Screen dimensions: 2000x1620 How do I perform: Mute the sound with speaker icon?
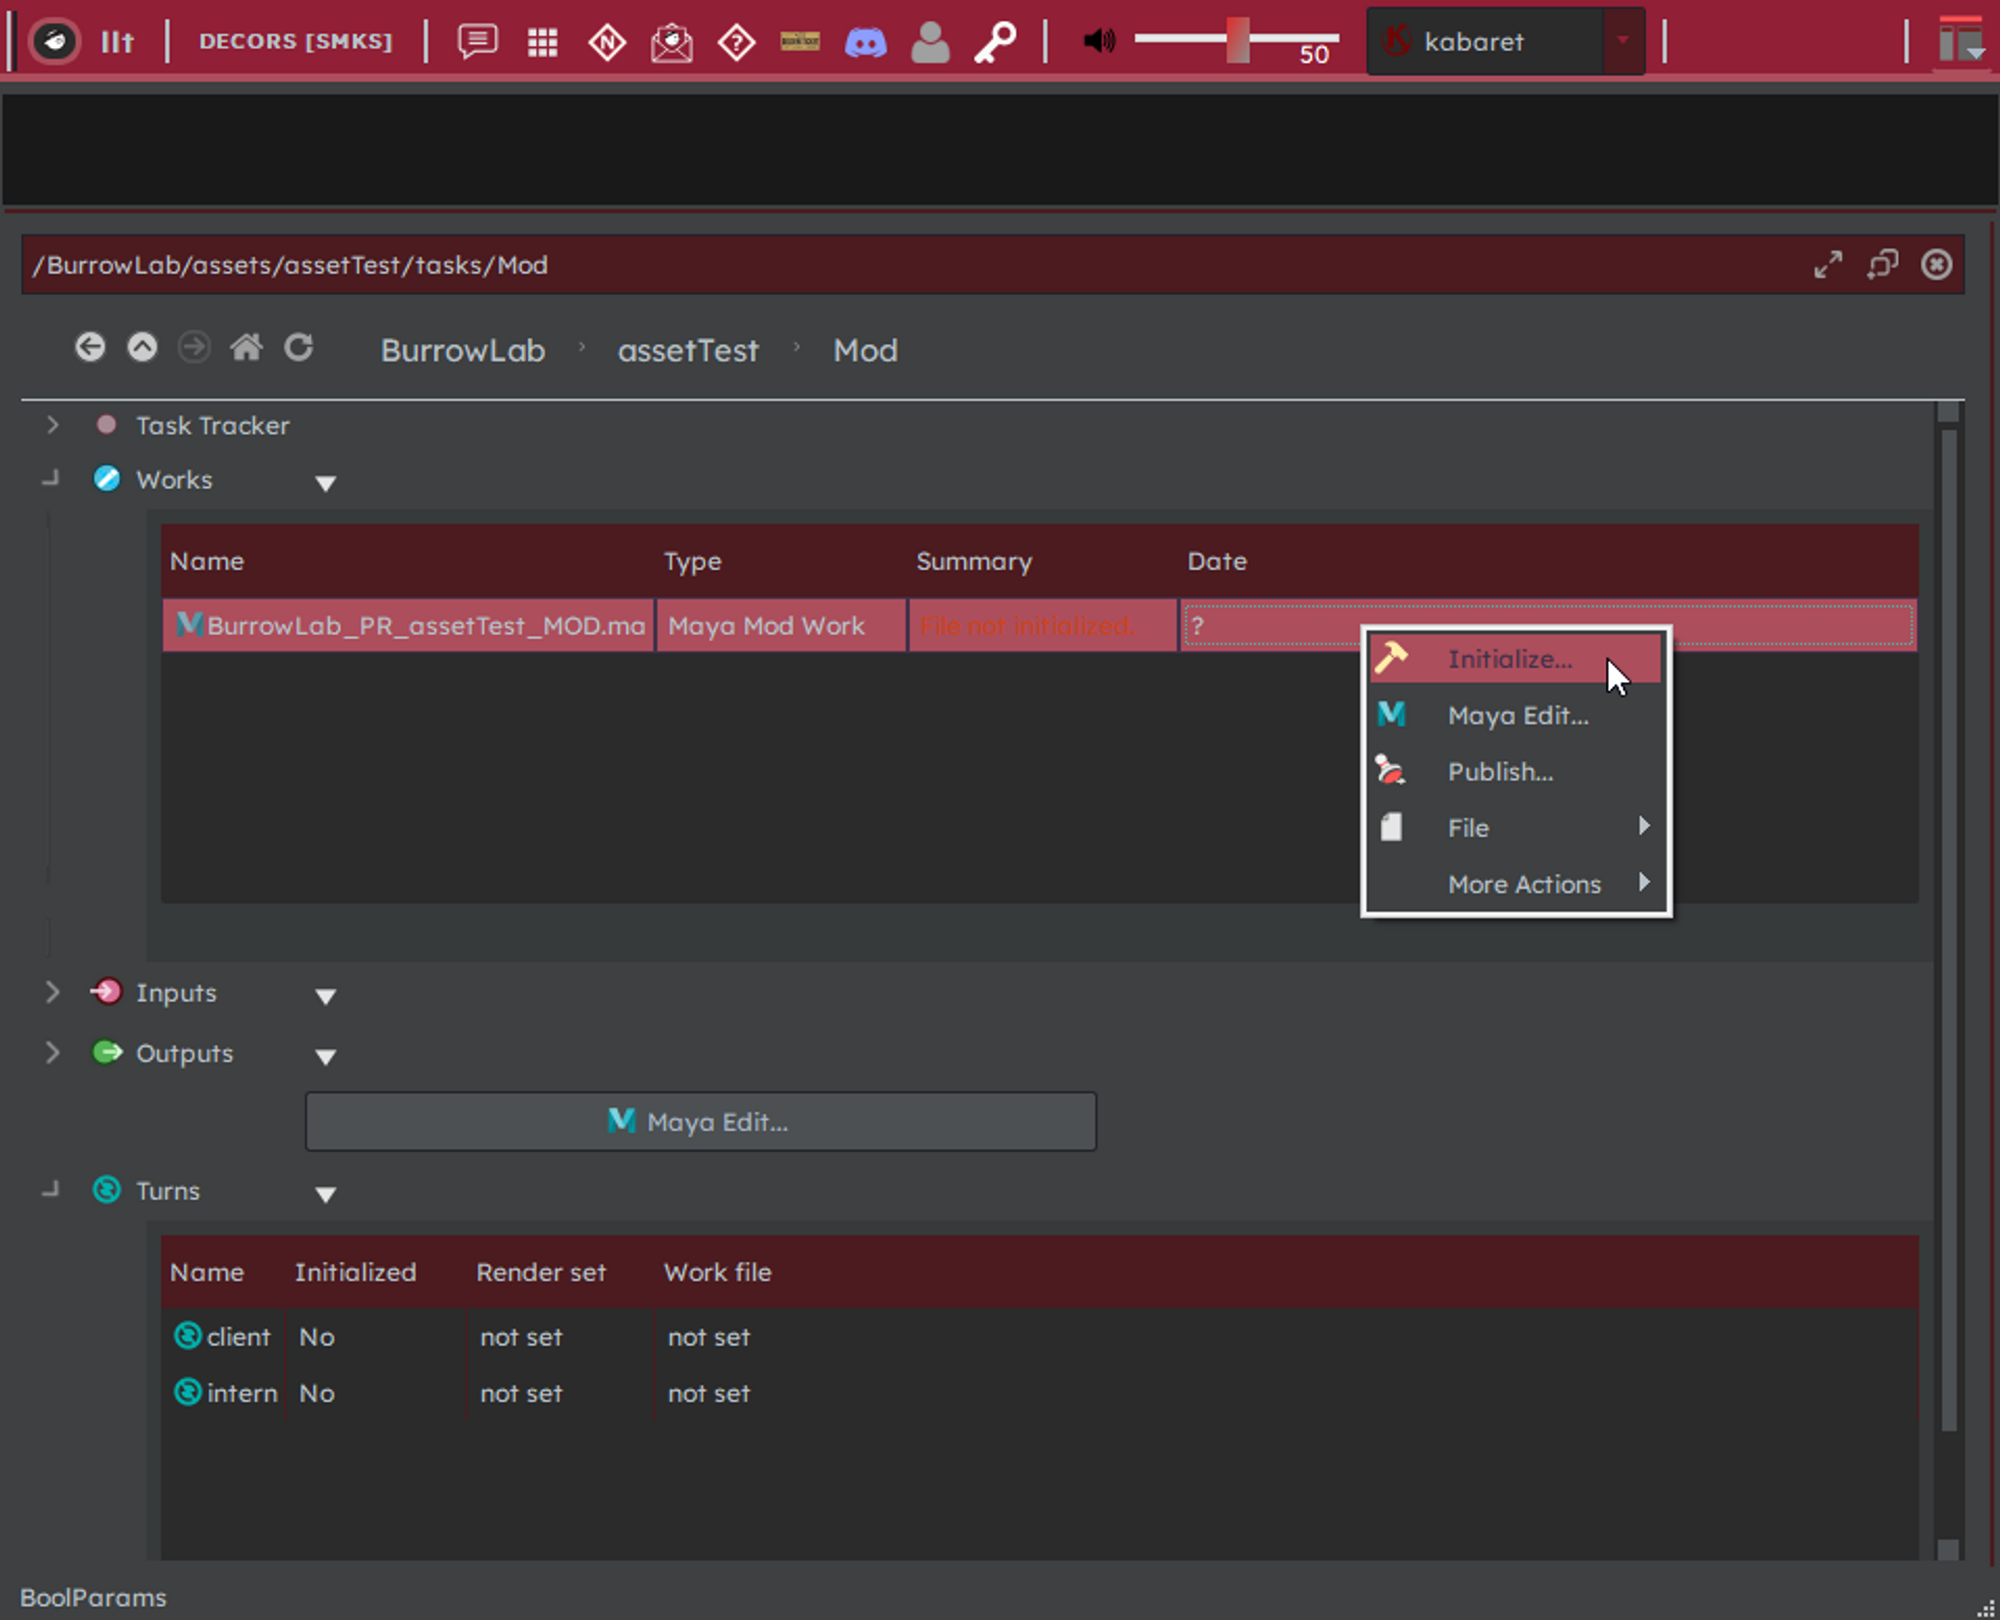1099,41
